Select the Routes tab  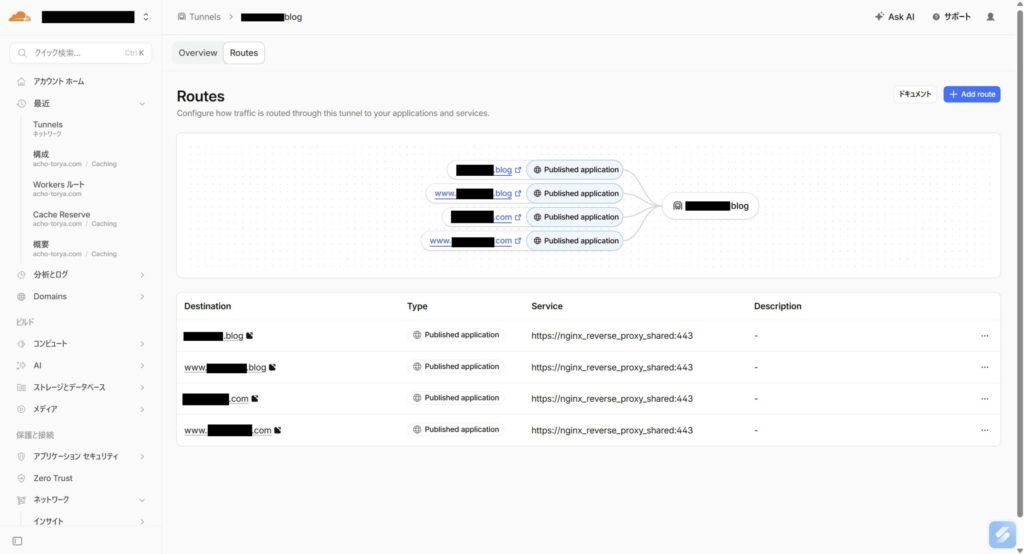(x=244, y=53)
